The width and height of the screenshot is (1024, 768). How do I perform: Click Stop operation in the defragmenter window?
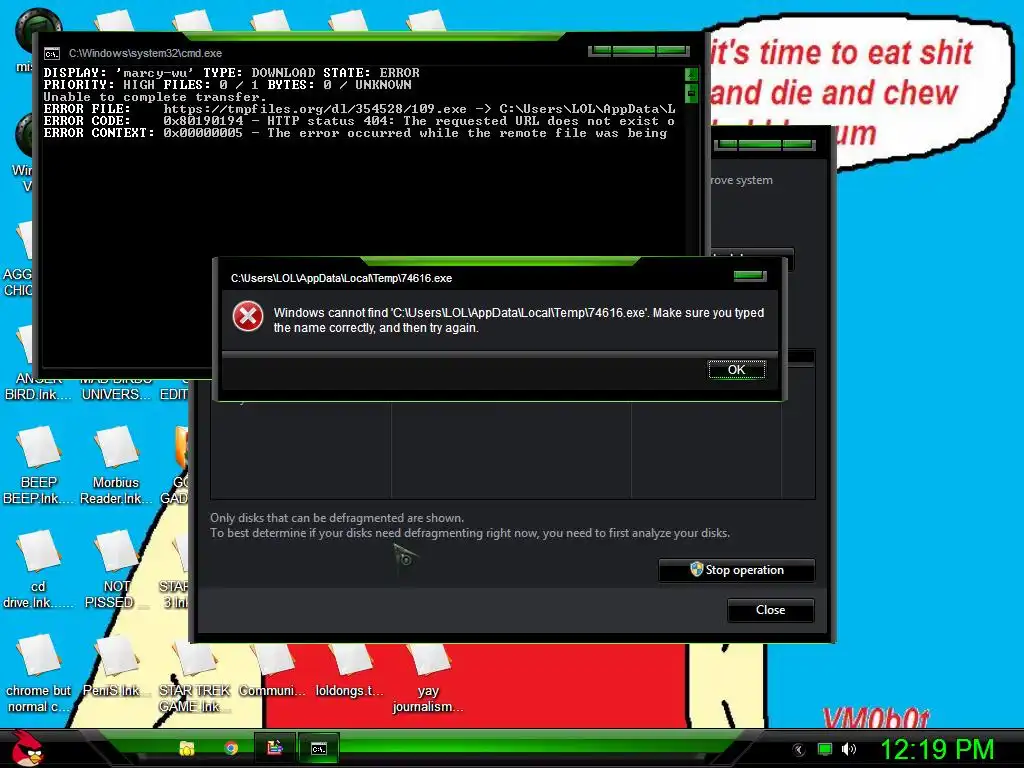point(737,570)
